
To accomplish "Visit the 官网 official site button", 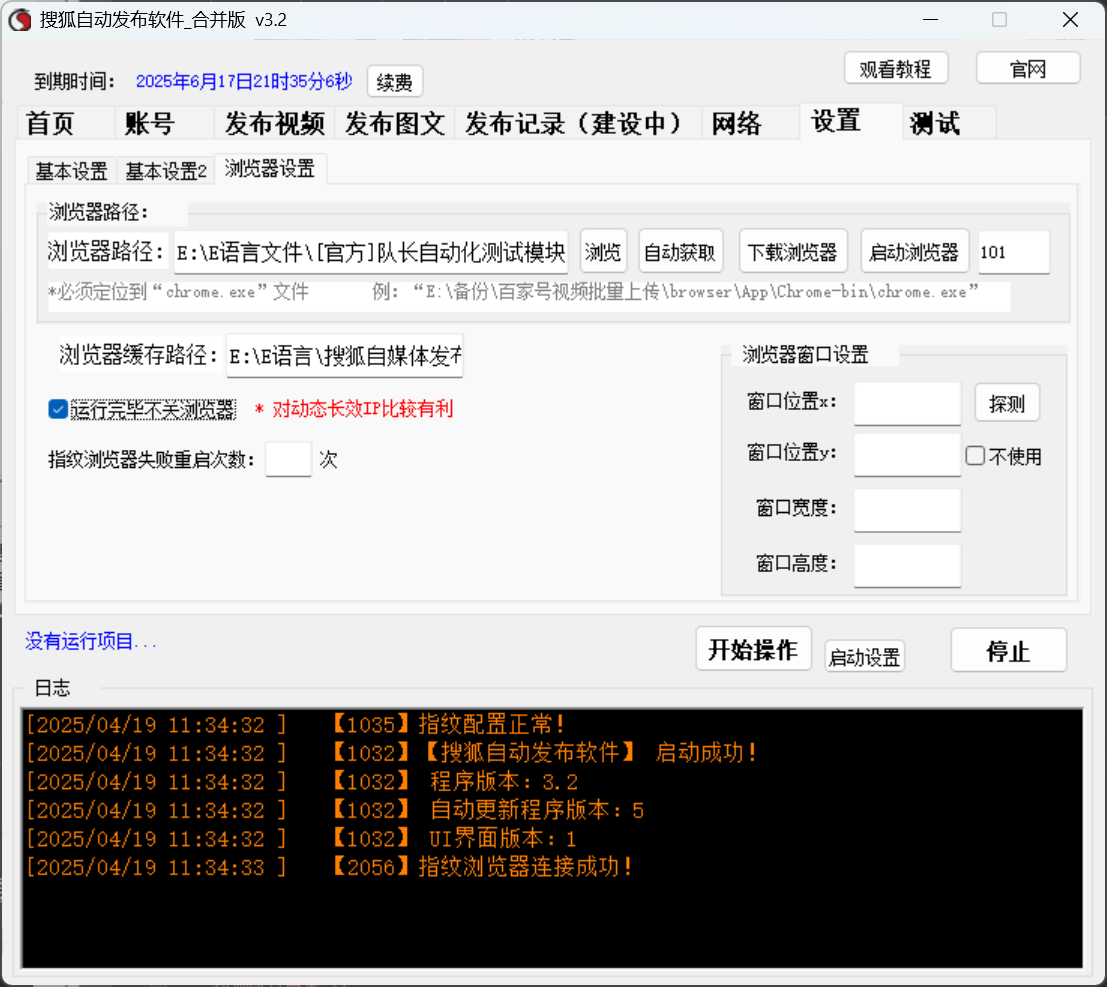I will coord(1028,68).
